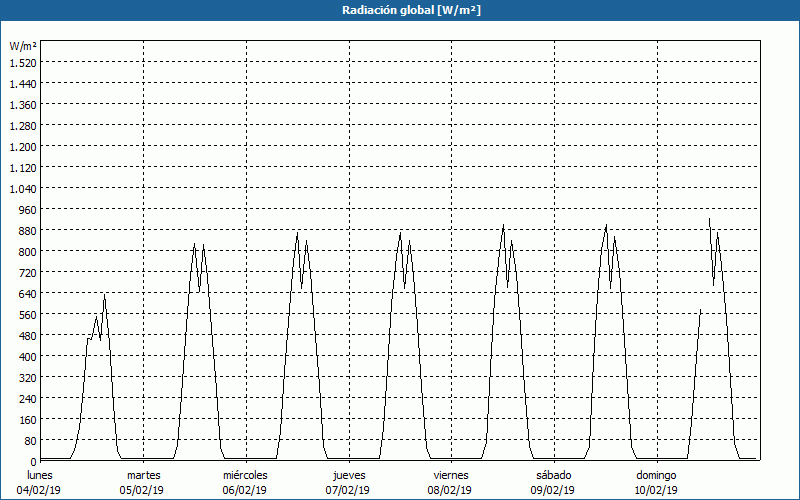Click the 07/02/19 date label

pos(347,490)
